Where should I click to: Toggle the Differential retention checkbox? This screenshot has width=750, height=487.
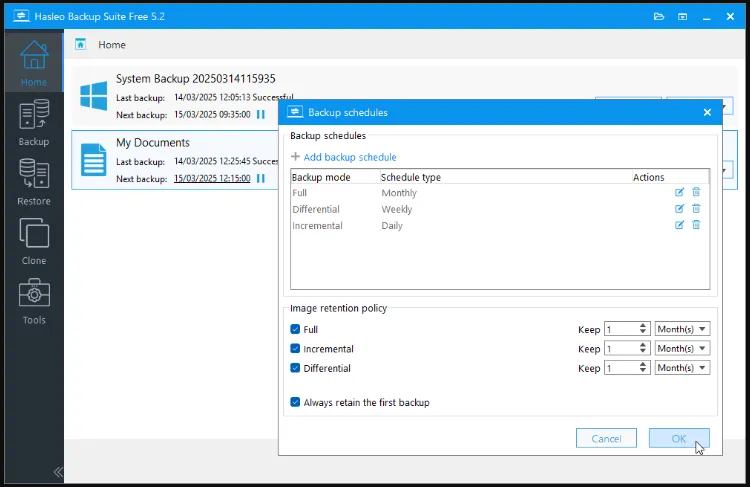295,368
